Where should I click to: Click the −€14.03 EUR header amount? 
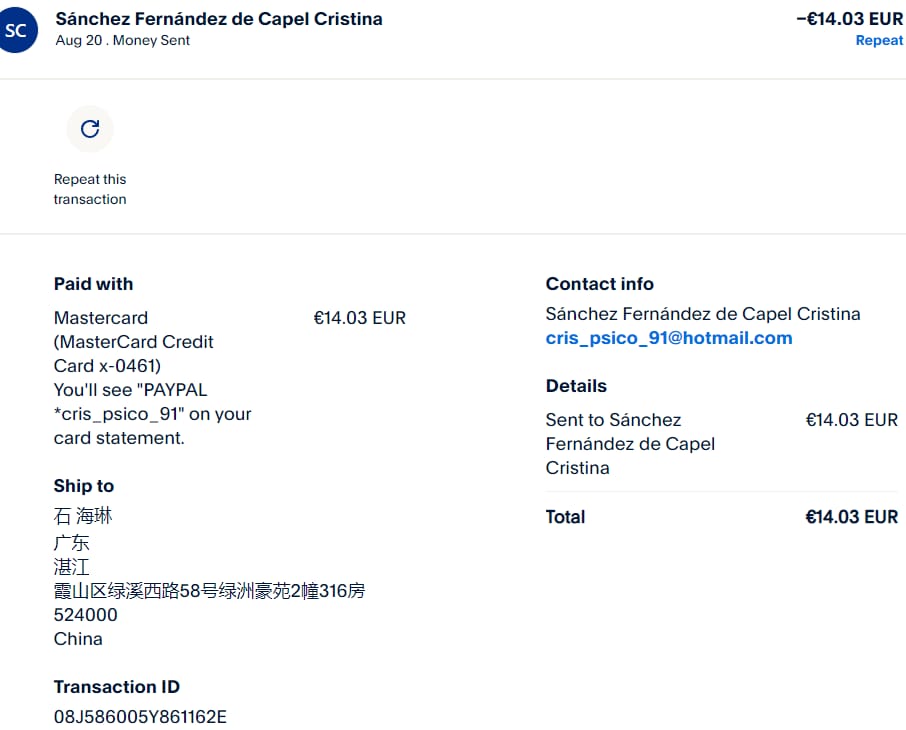[x=849, y=19]
